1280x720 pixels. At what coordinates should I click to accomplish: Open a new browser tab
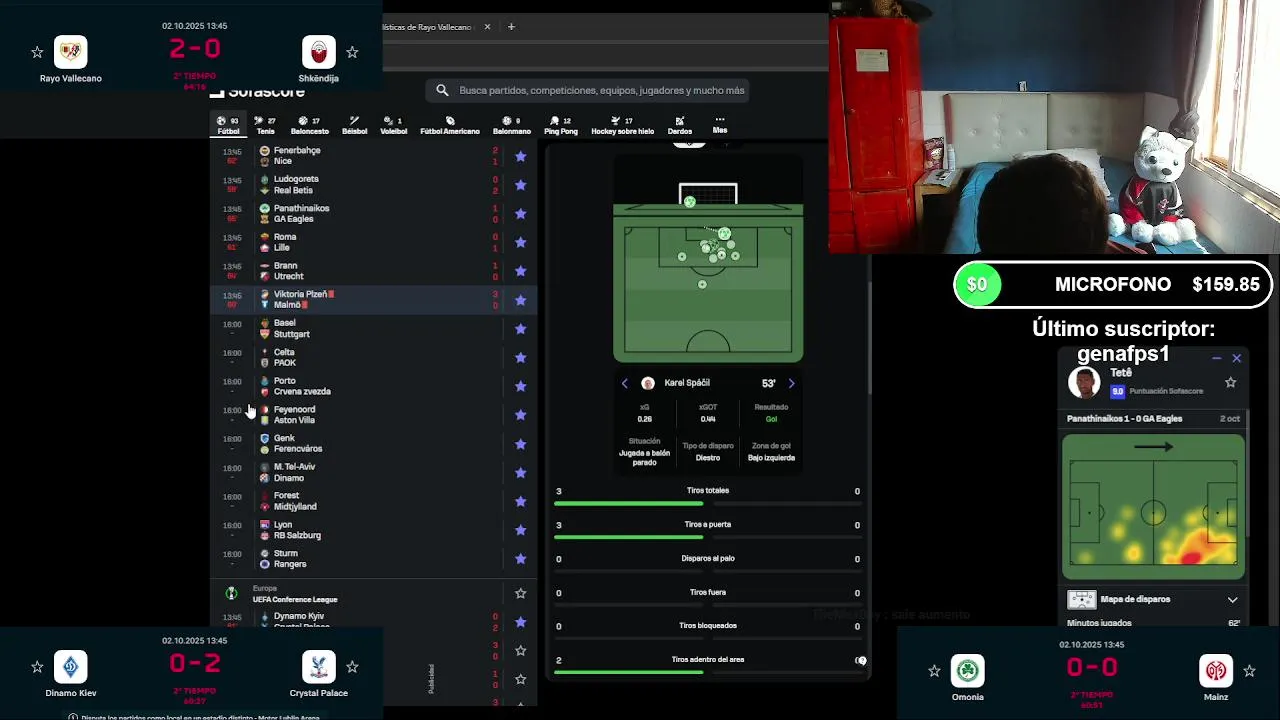511,27
